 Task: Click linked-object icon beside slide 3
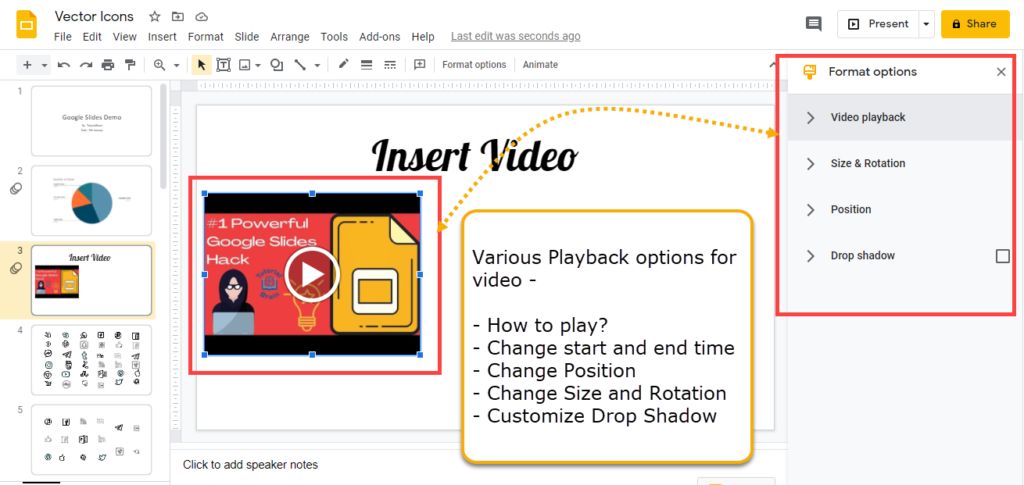16,268
